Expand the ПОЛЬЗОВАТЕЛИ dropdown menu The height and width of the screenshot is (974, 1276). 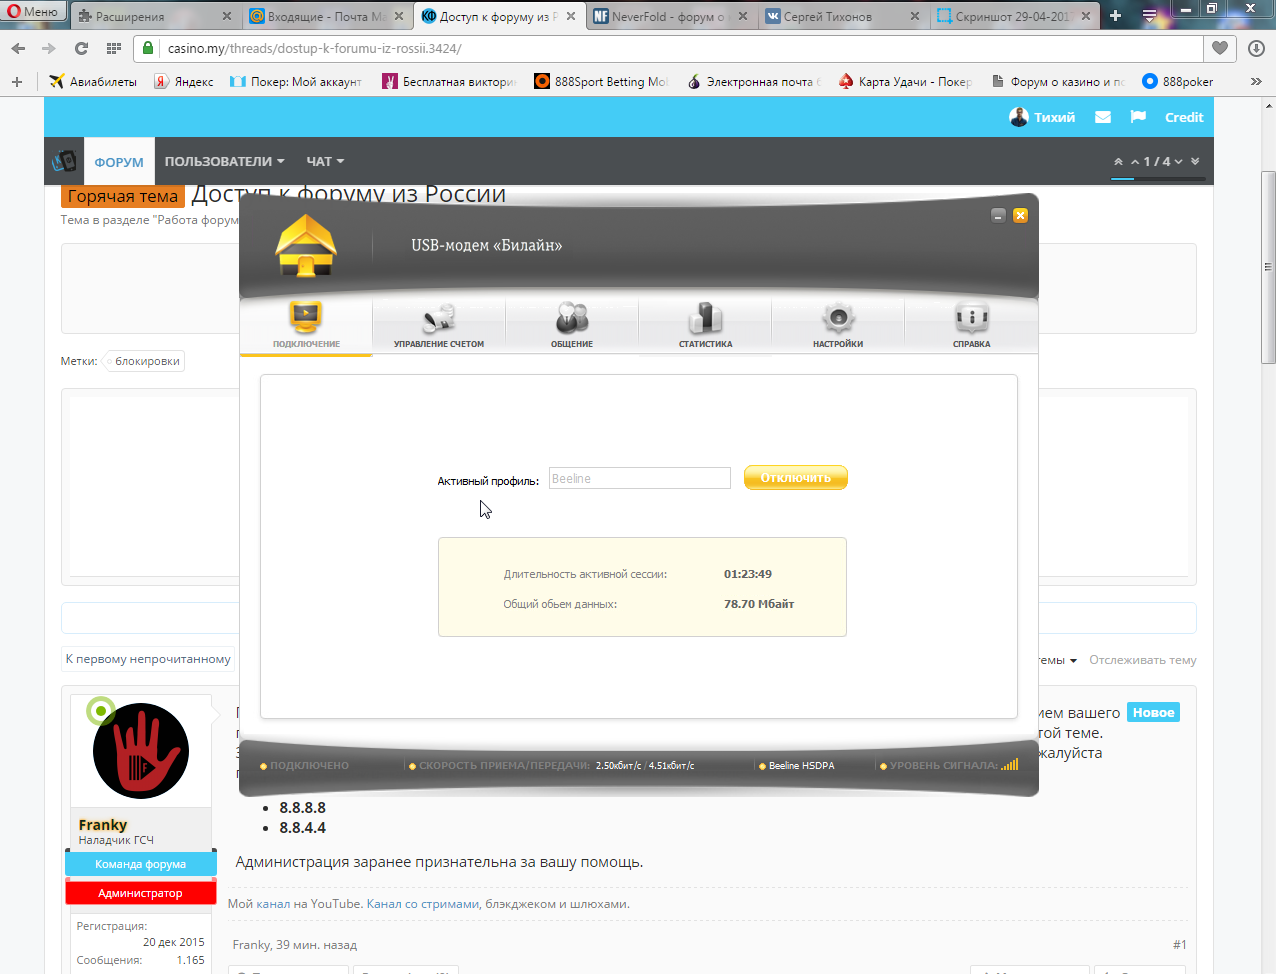tap(225, 161)
